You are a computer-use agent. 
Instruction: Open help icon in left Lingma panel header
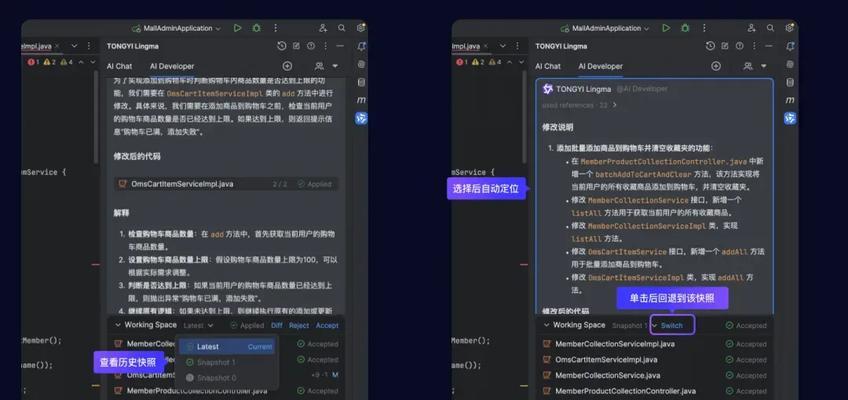point(311,46)
